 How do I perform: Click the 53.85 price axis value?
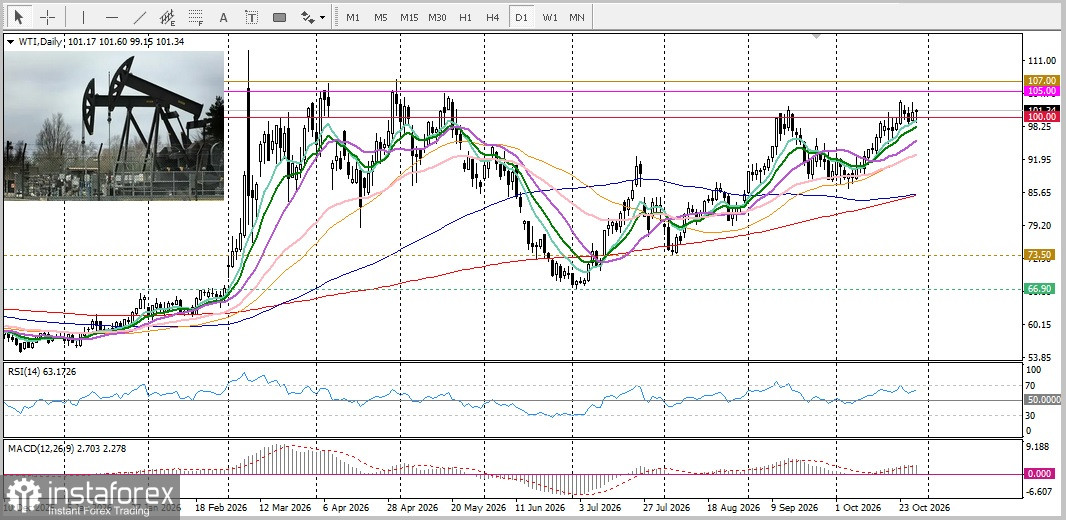point(1042,358)
